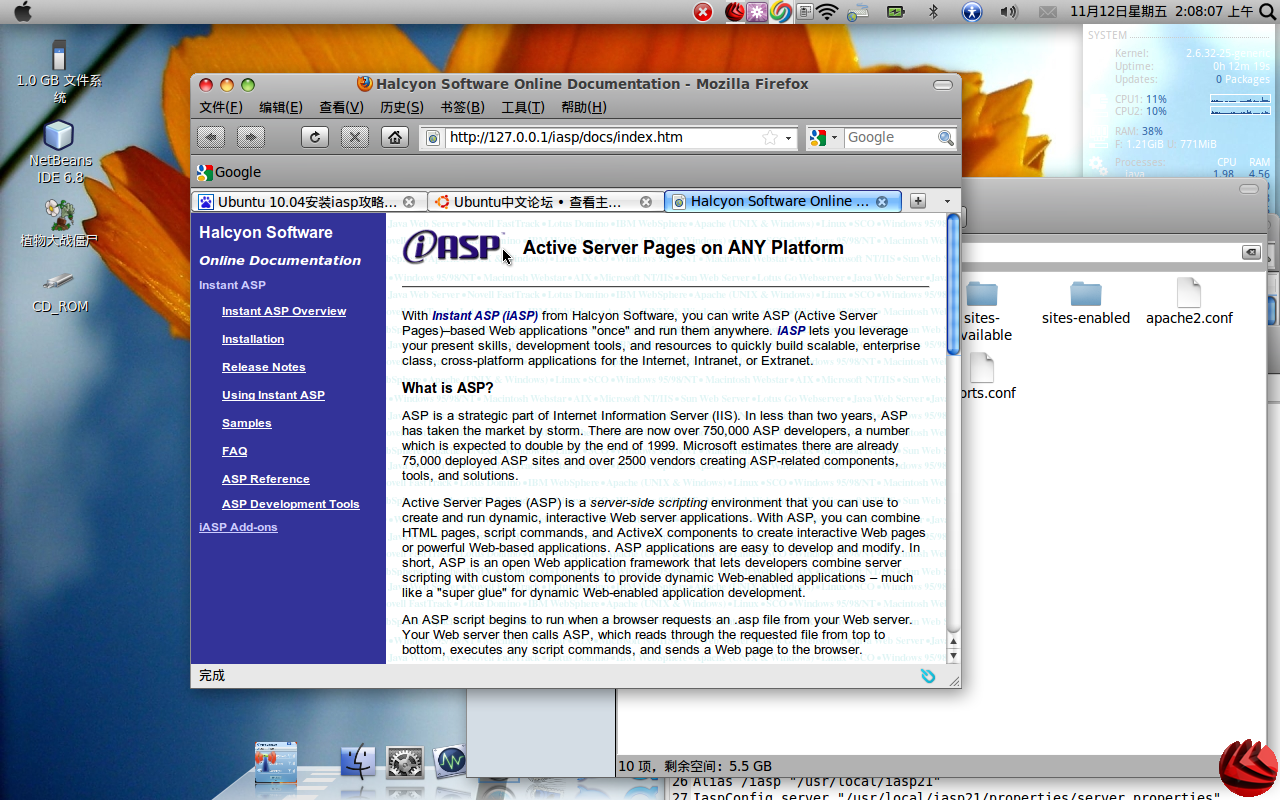
Task: Click the Instant ASP sidebar heading link
Action: pyautogui.click(x=232, y=285)
